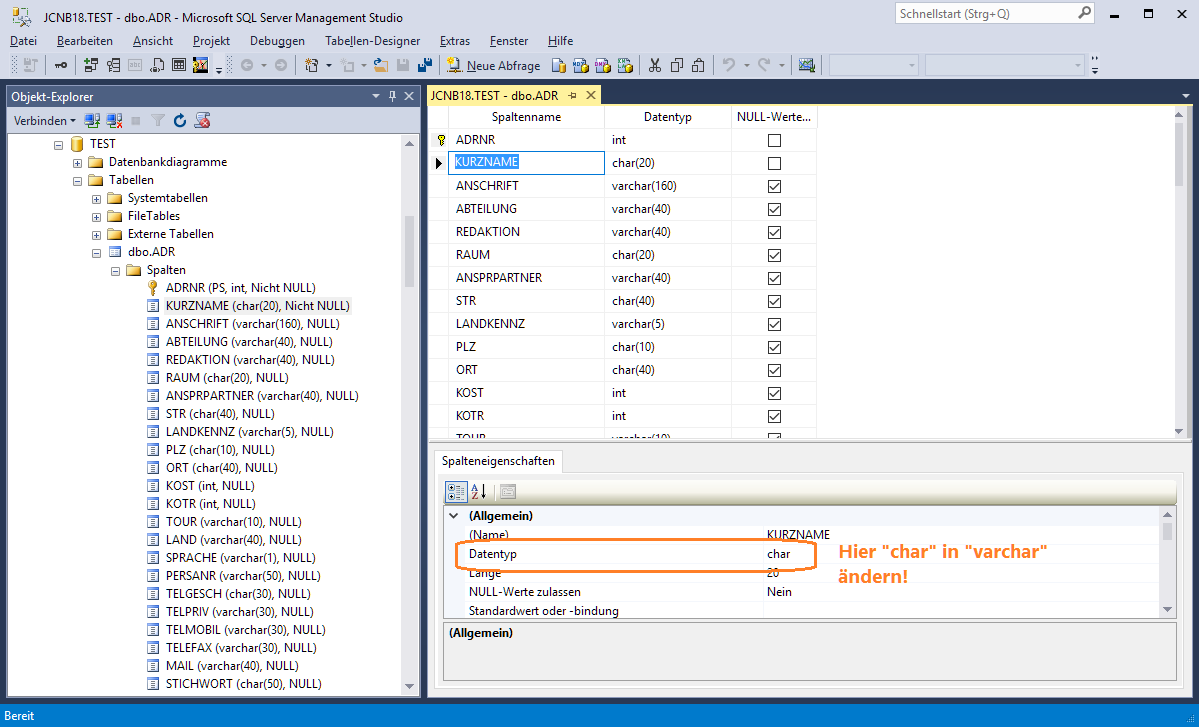
Task: Click the database engine query icon
Action: point(558,65)
